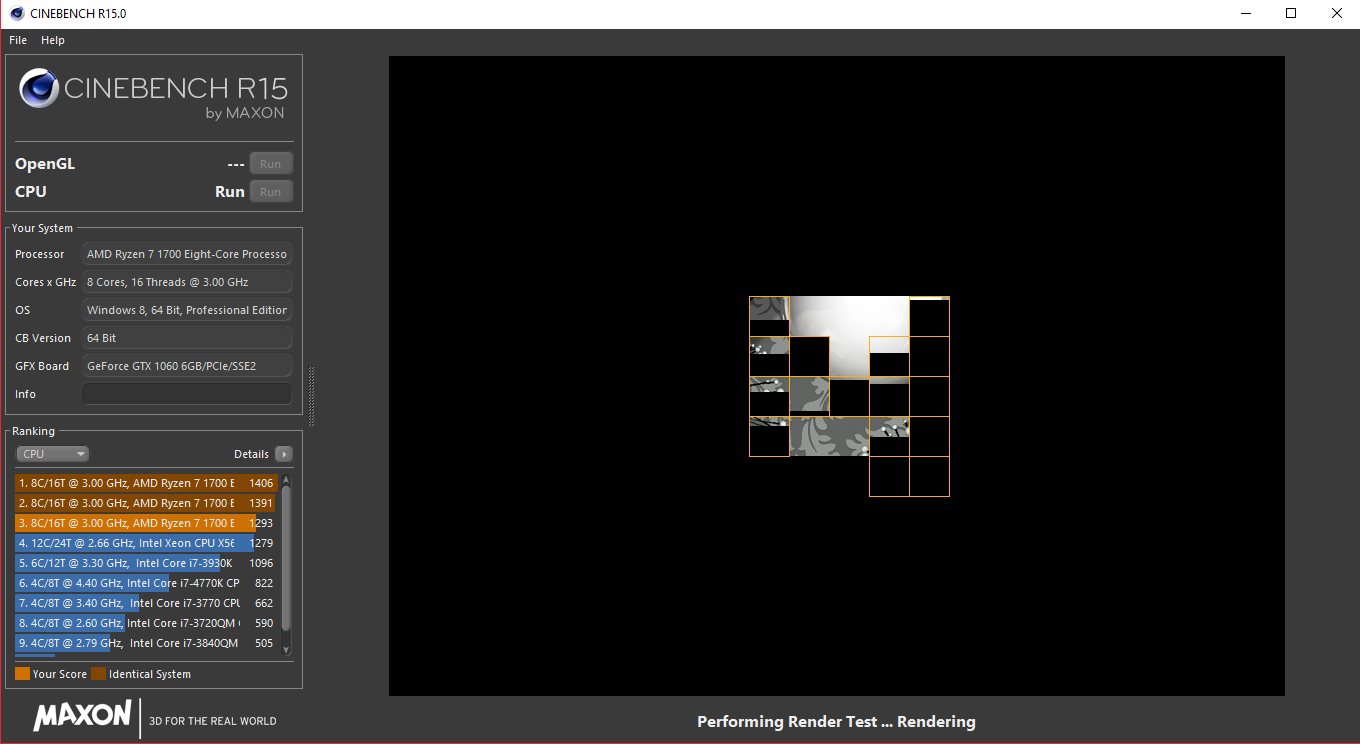
Task: Click the CB Version field showing 64 Bit
Action: [x=187, y=338]
